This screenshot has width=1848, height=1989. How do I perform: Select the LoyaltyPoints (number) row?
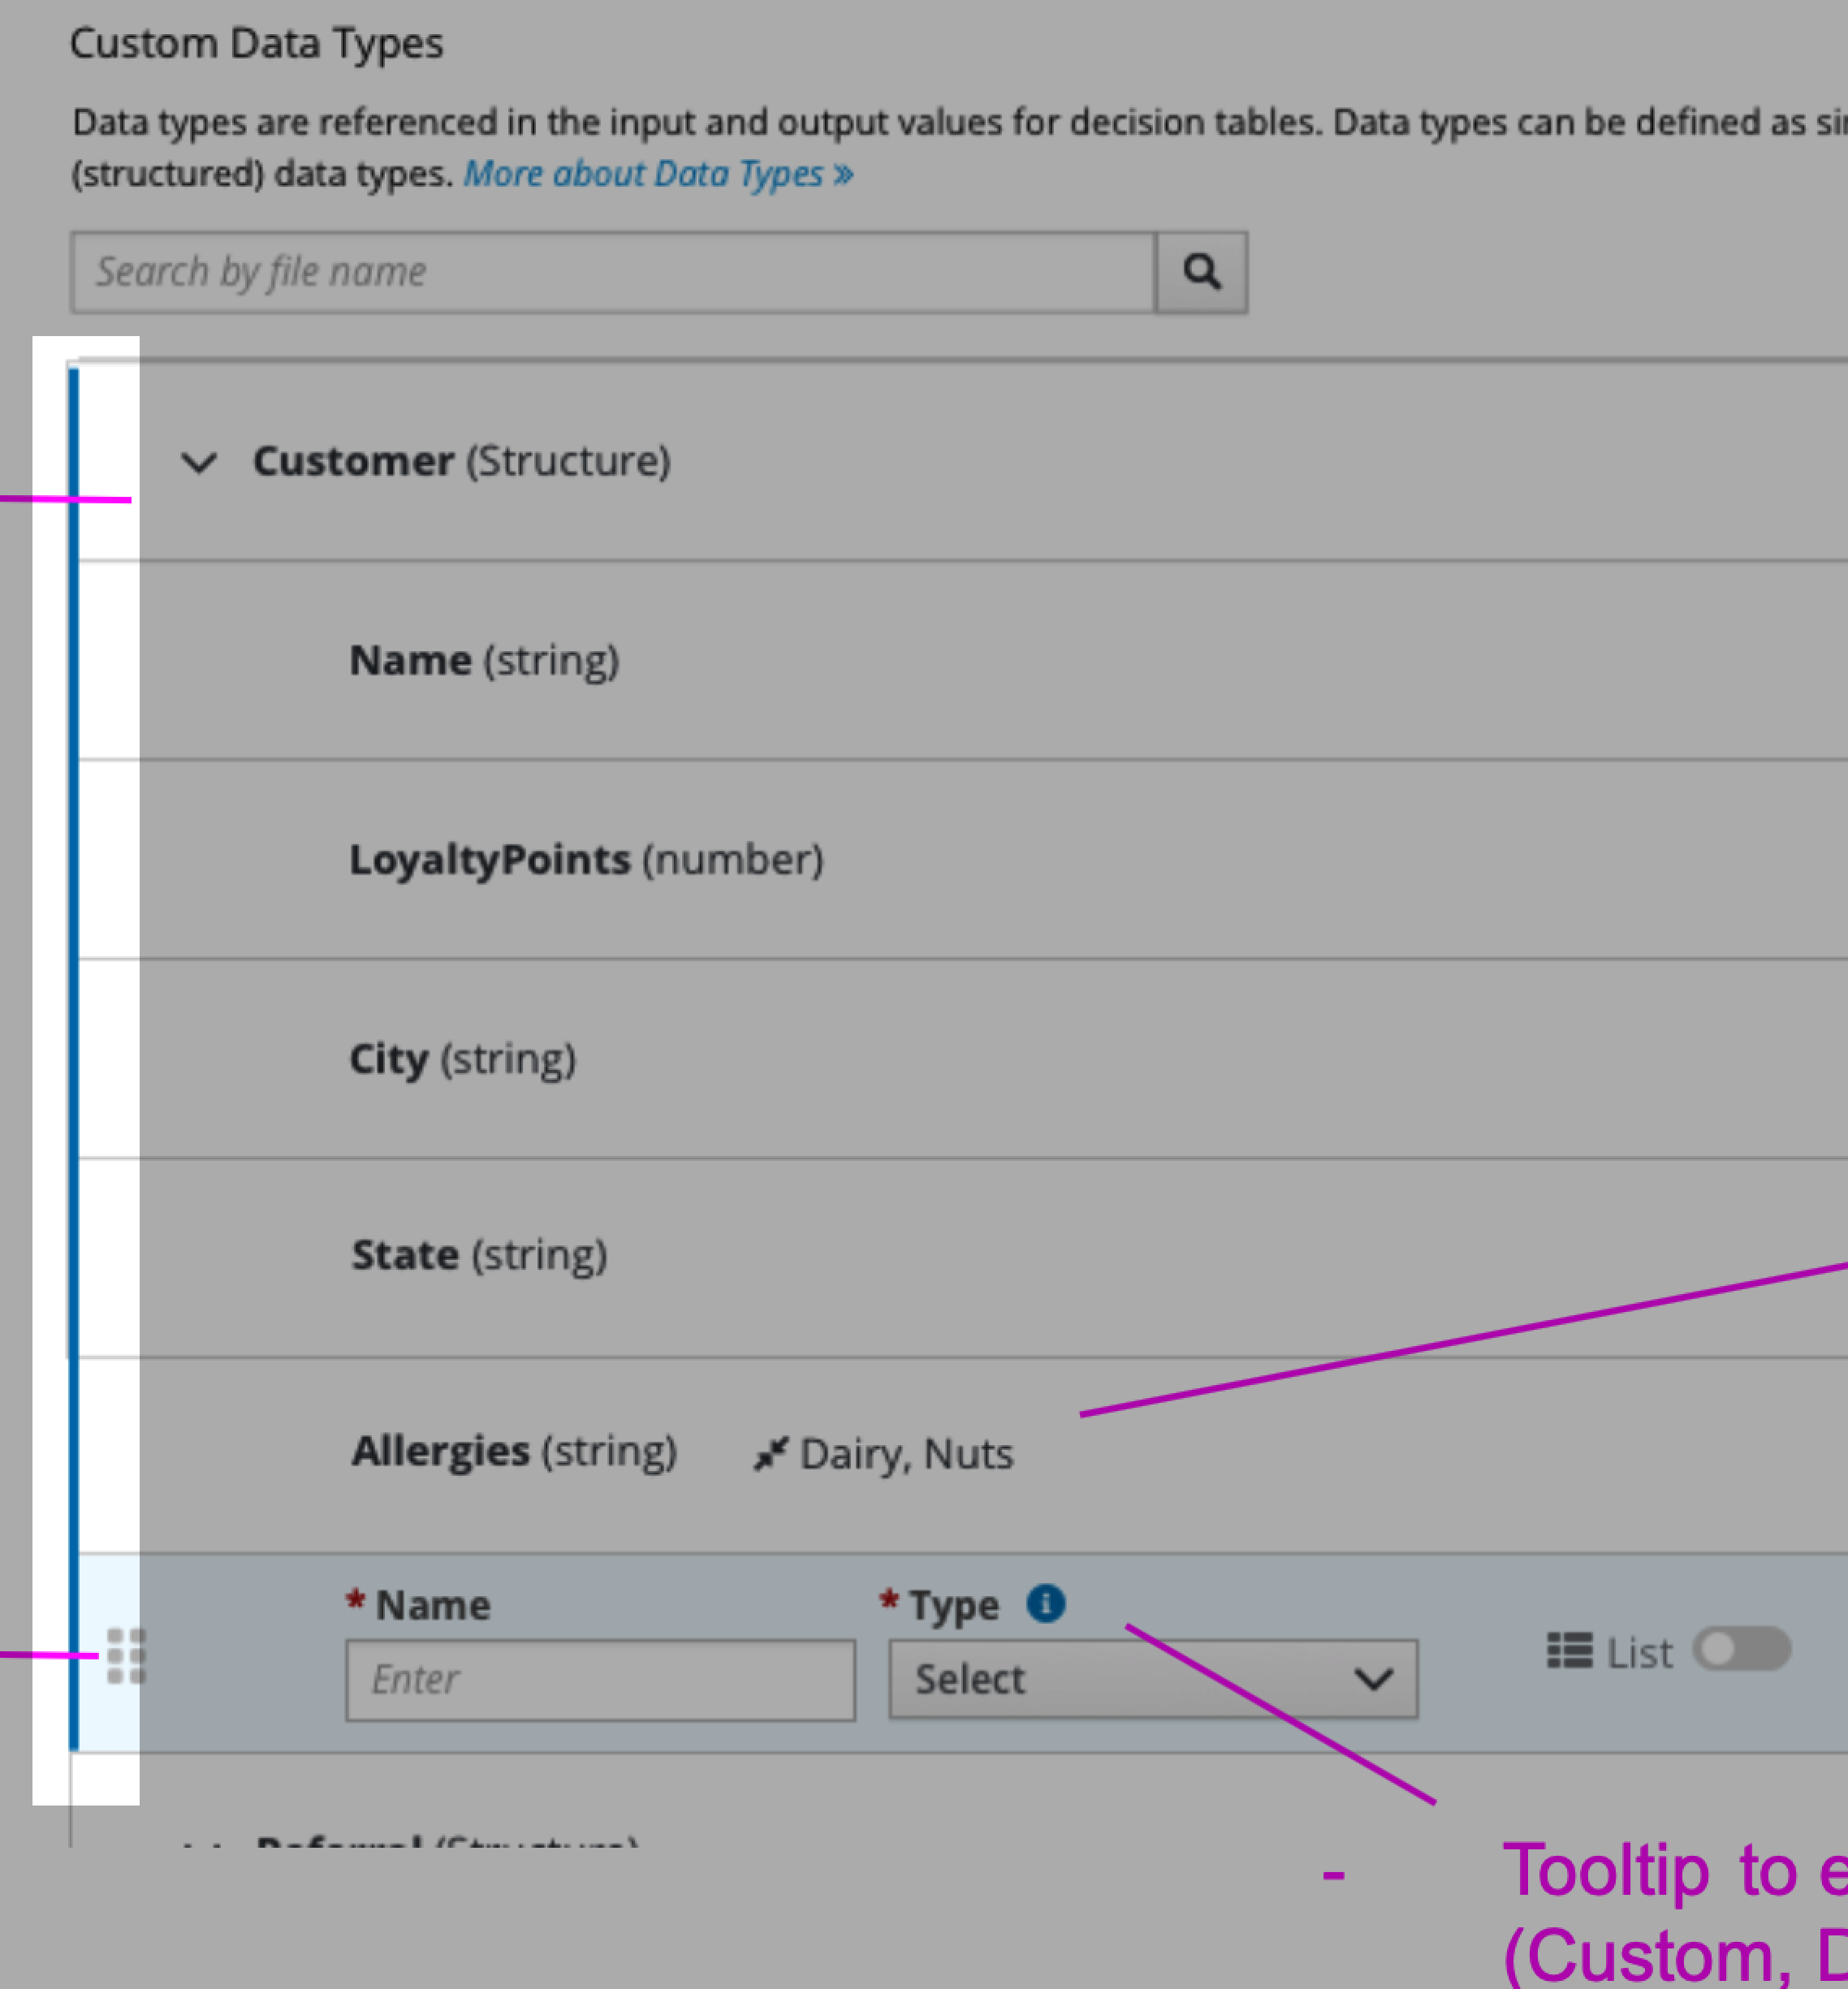point(586,859)
